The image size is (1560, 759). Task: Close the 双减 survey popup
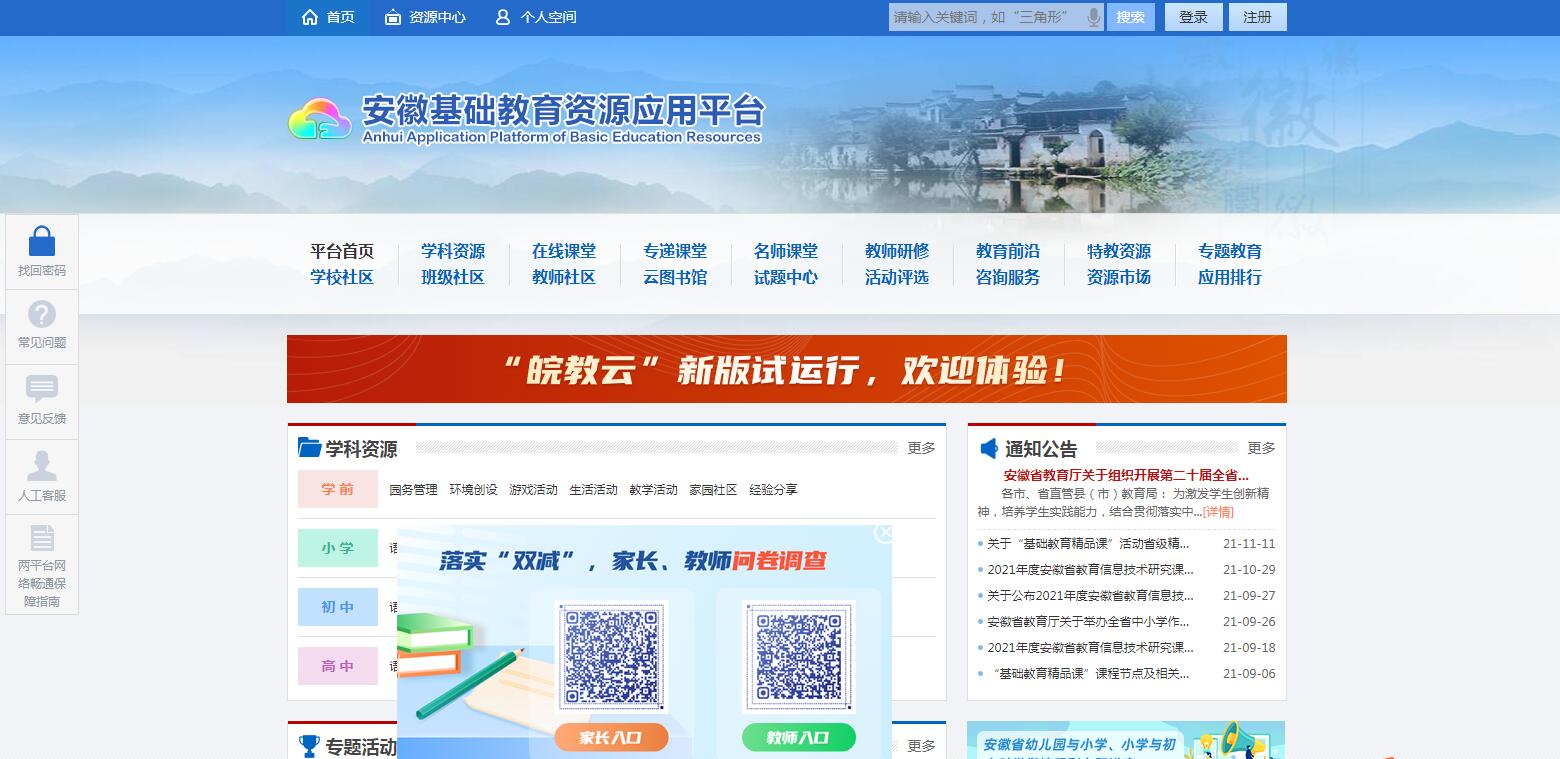pos(884,533)
